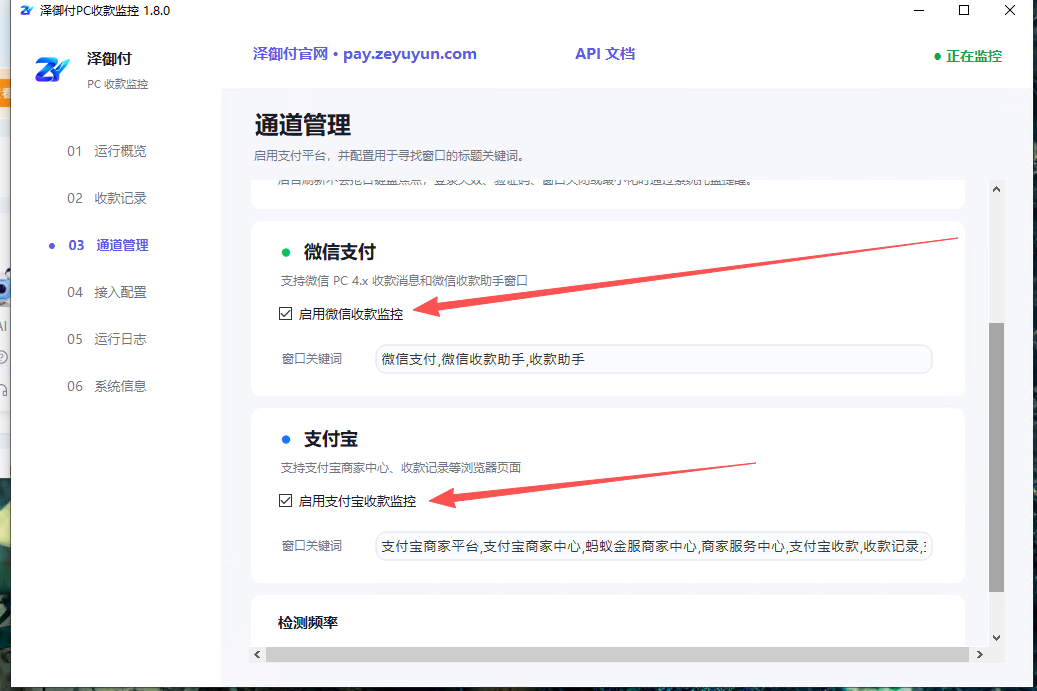Click the 检测频率 section heading
1037x691 pixels.
(308, 623)
